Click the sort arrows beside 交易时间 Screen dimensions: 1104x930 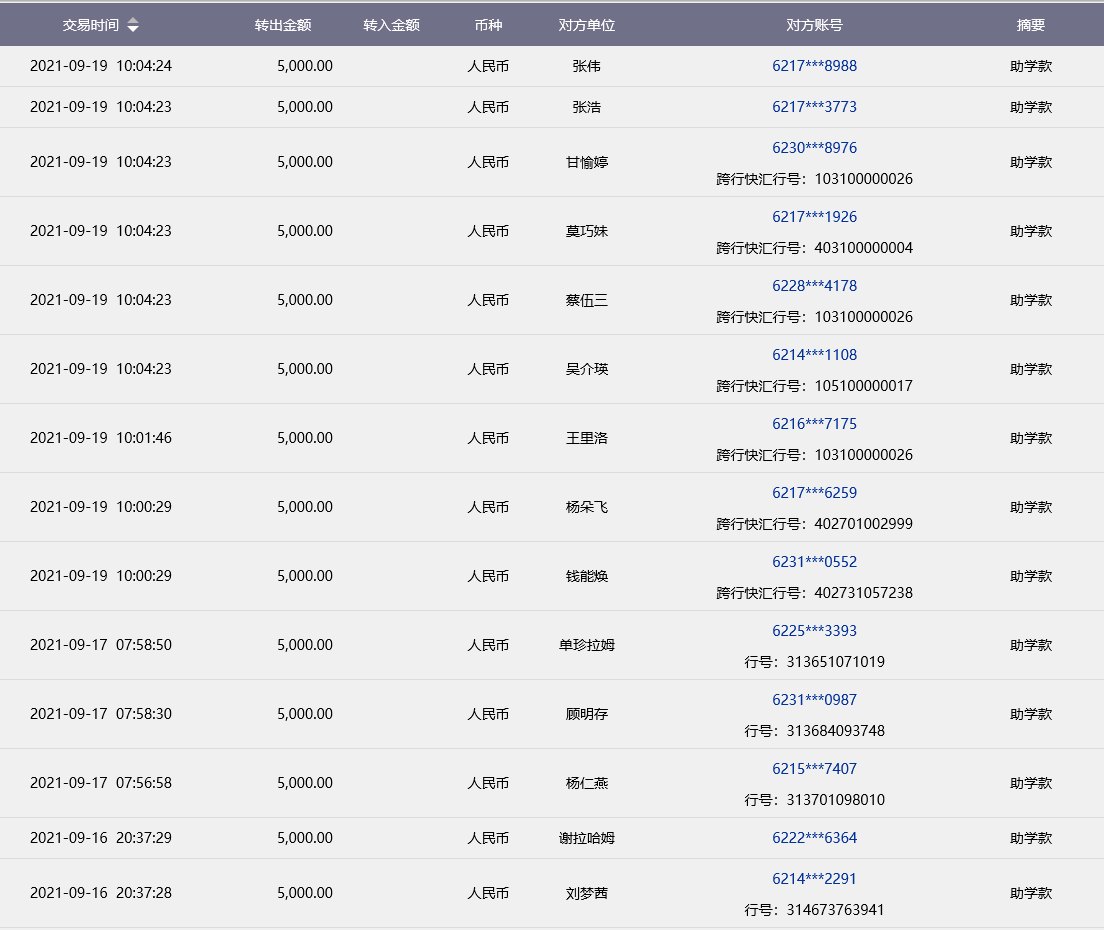(x=133, y=25)
